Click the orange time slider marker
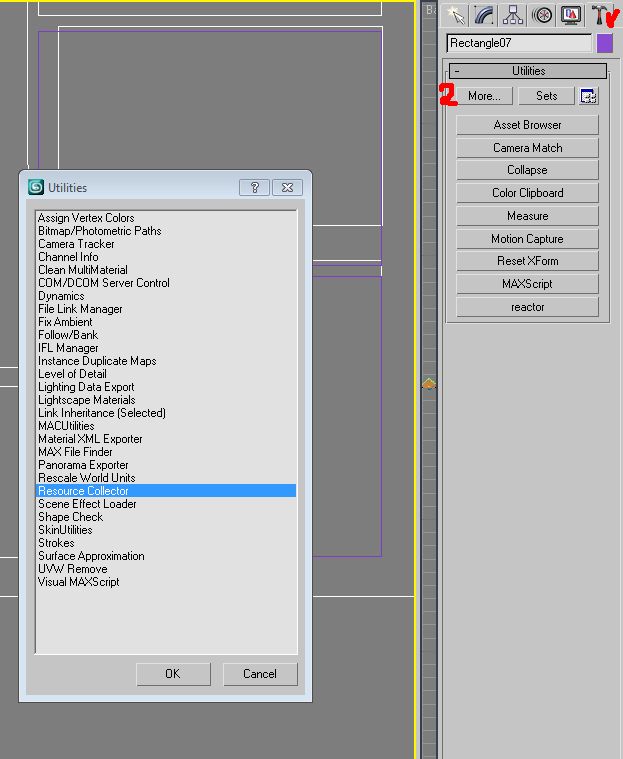Viewport: 623px width, 759px height. coord(429,384)
